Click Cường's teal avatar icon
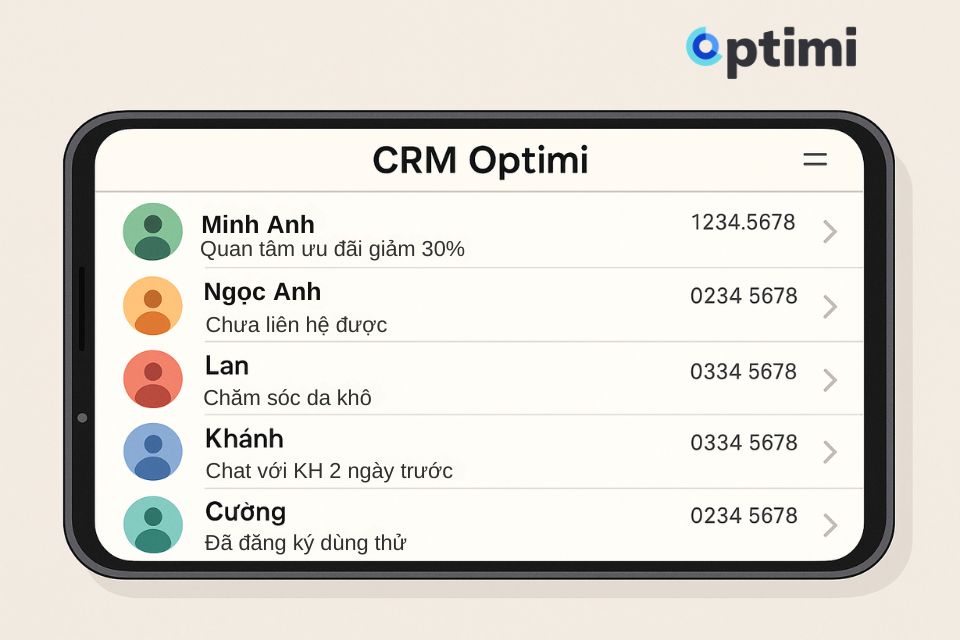The height and width of the screenshot is (640, 960). (153, 525)
